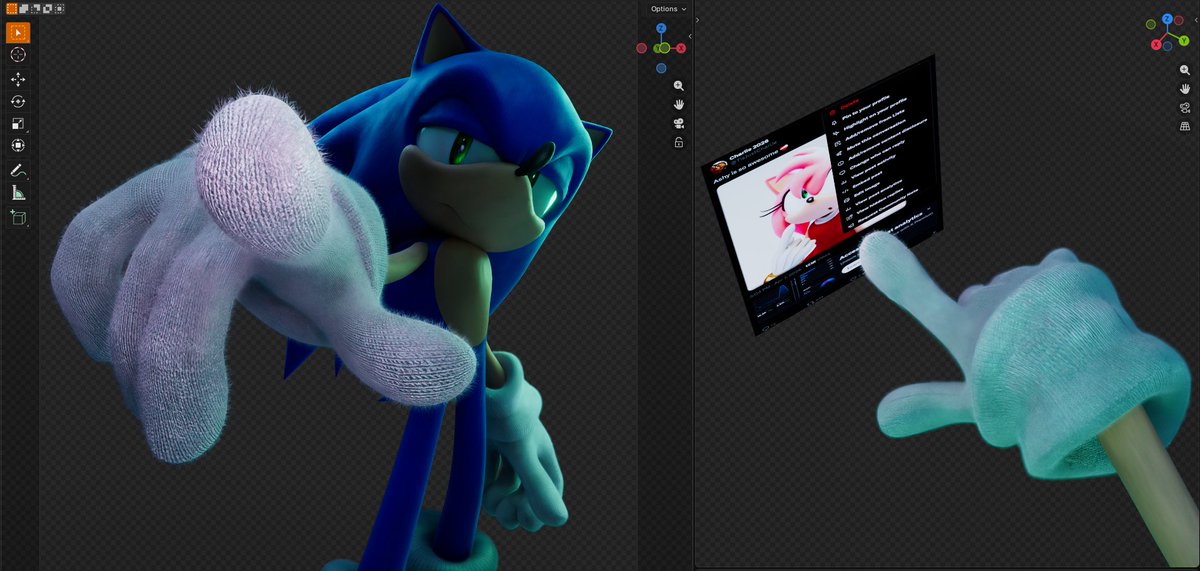The height and width of the screenshot is (571, 1200).
Task: Select the Transform tool
Action: coord(18,145)
